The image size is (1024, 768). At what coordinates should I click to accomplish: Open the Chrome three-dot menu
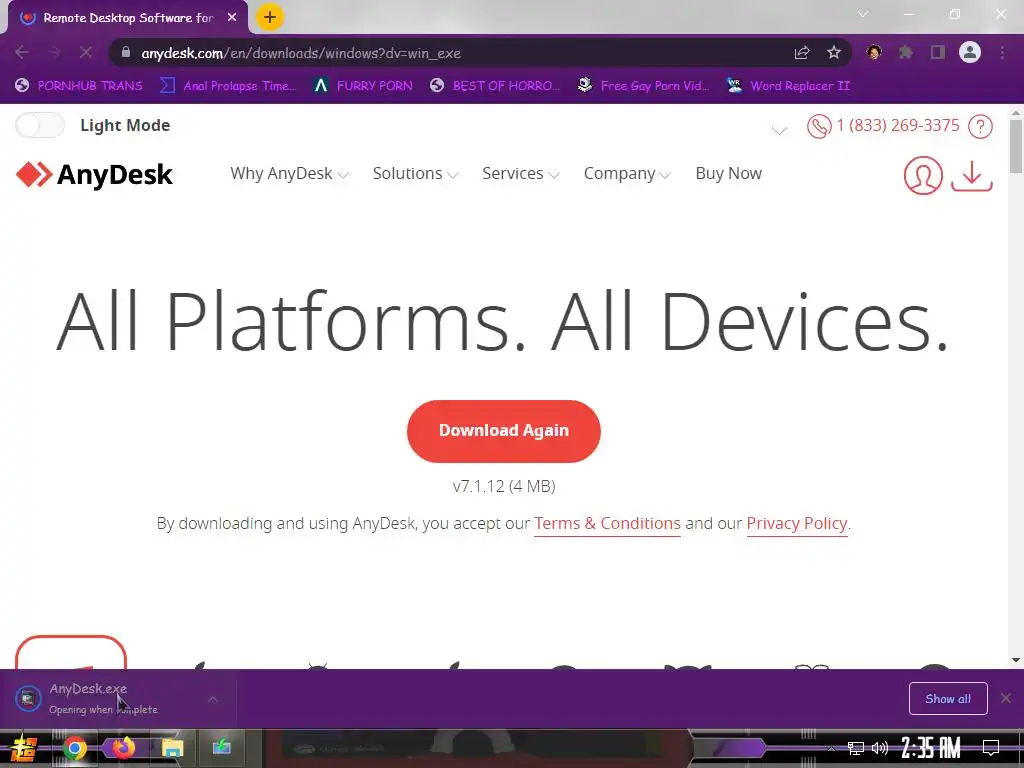1002,52
